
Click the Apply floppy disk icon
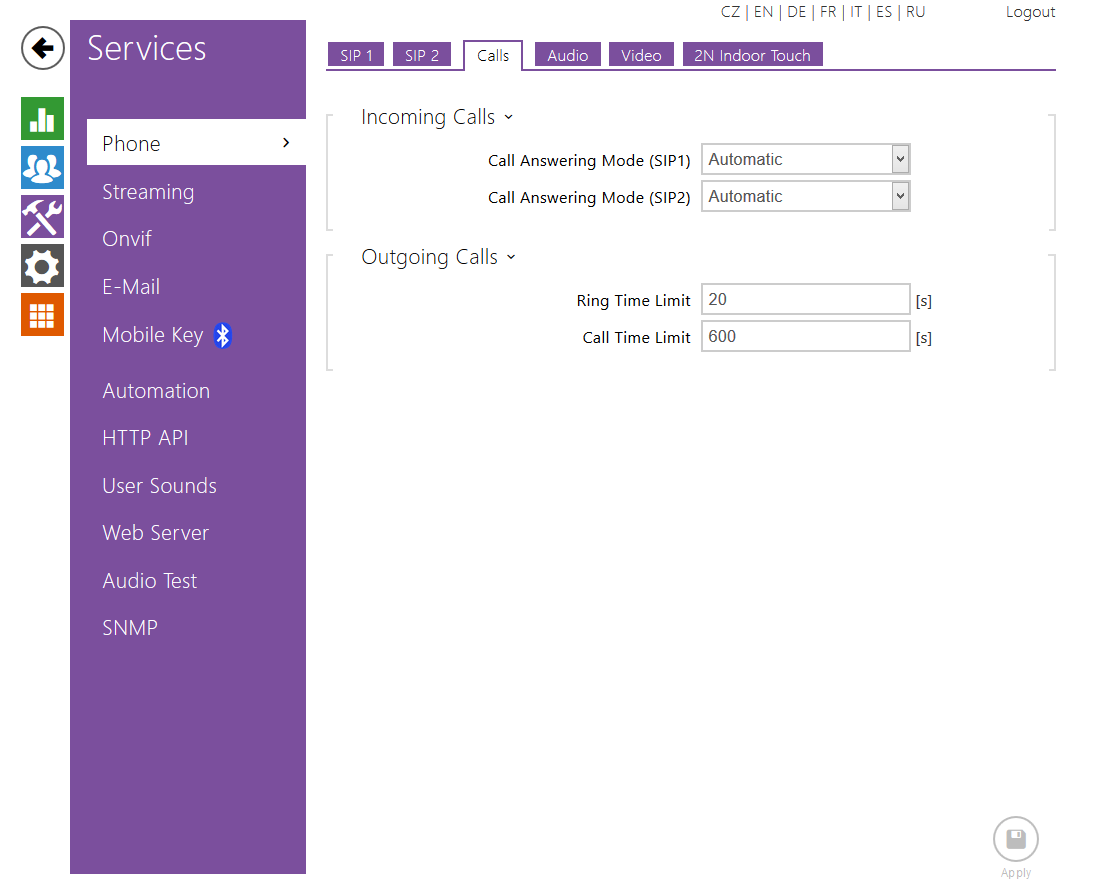point(1015,840)
